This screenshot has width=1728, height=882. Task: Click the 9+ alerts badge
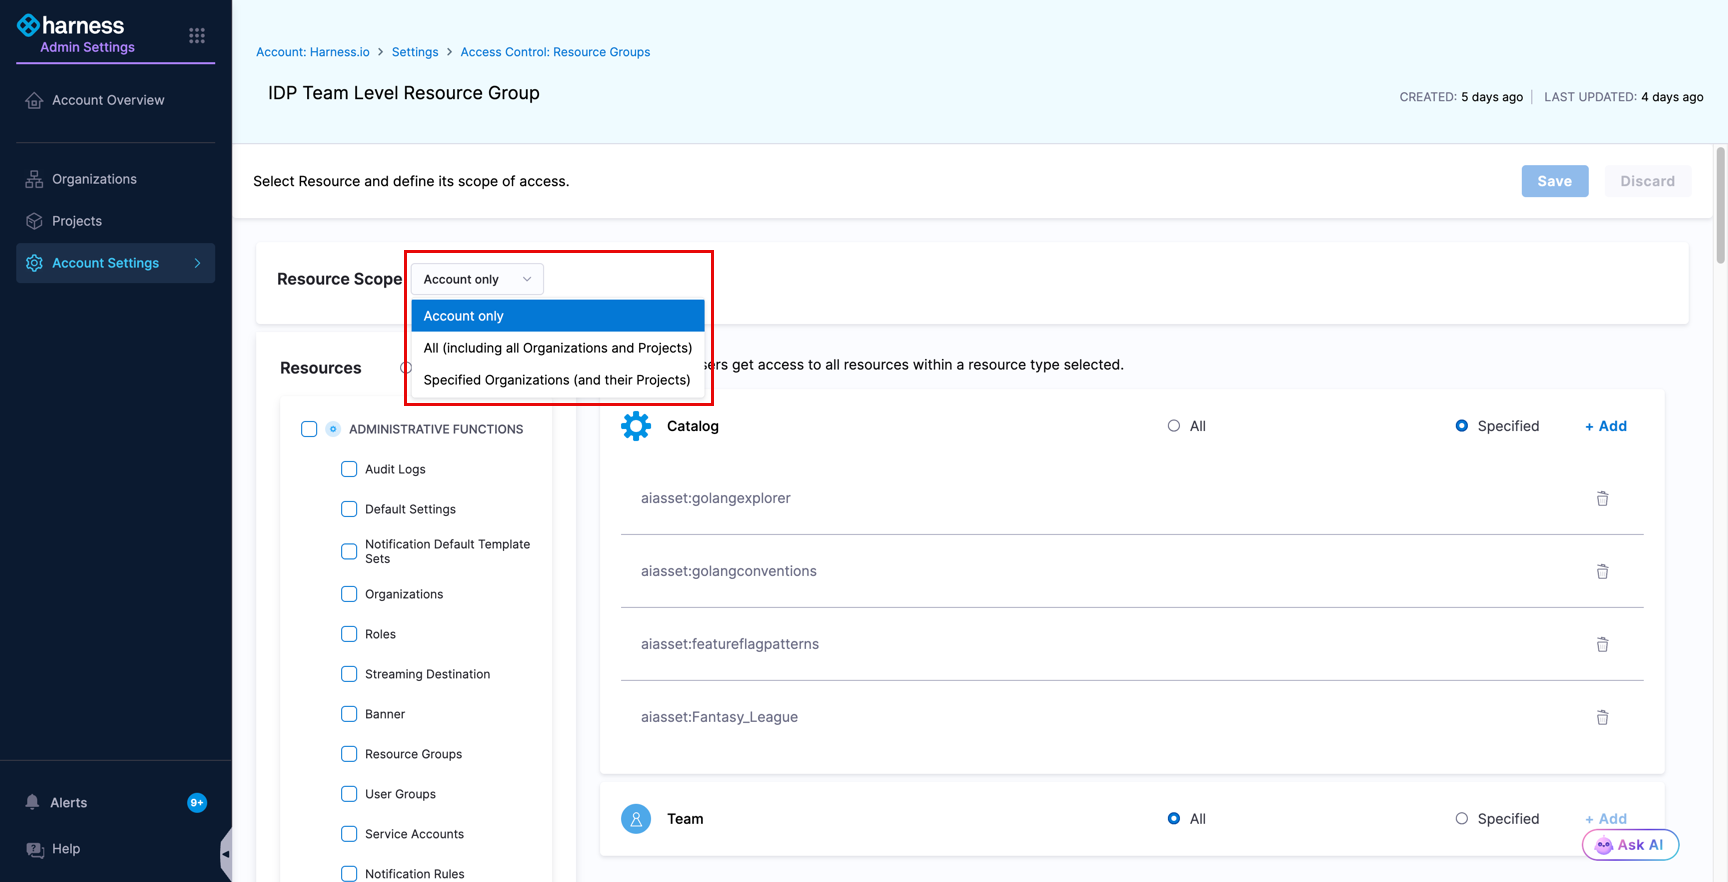pos(197,803)
